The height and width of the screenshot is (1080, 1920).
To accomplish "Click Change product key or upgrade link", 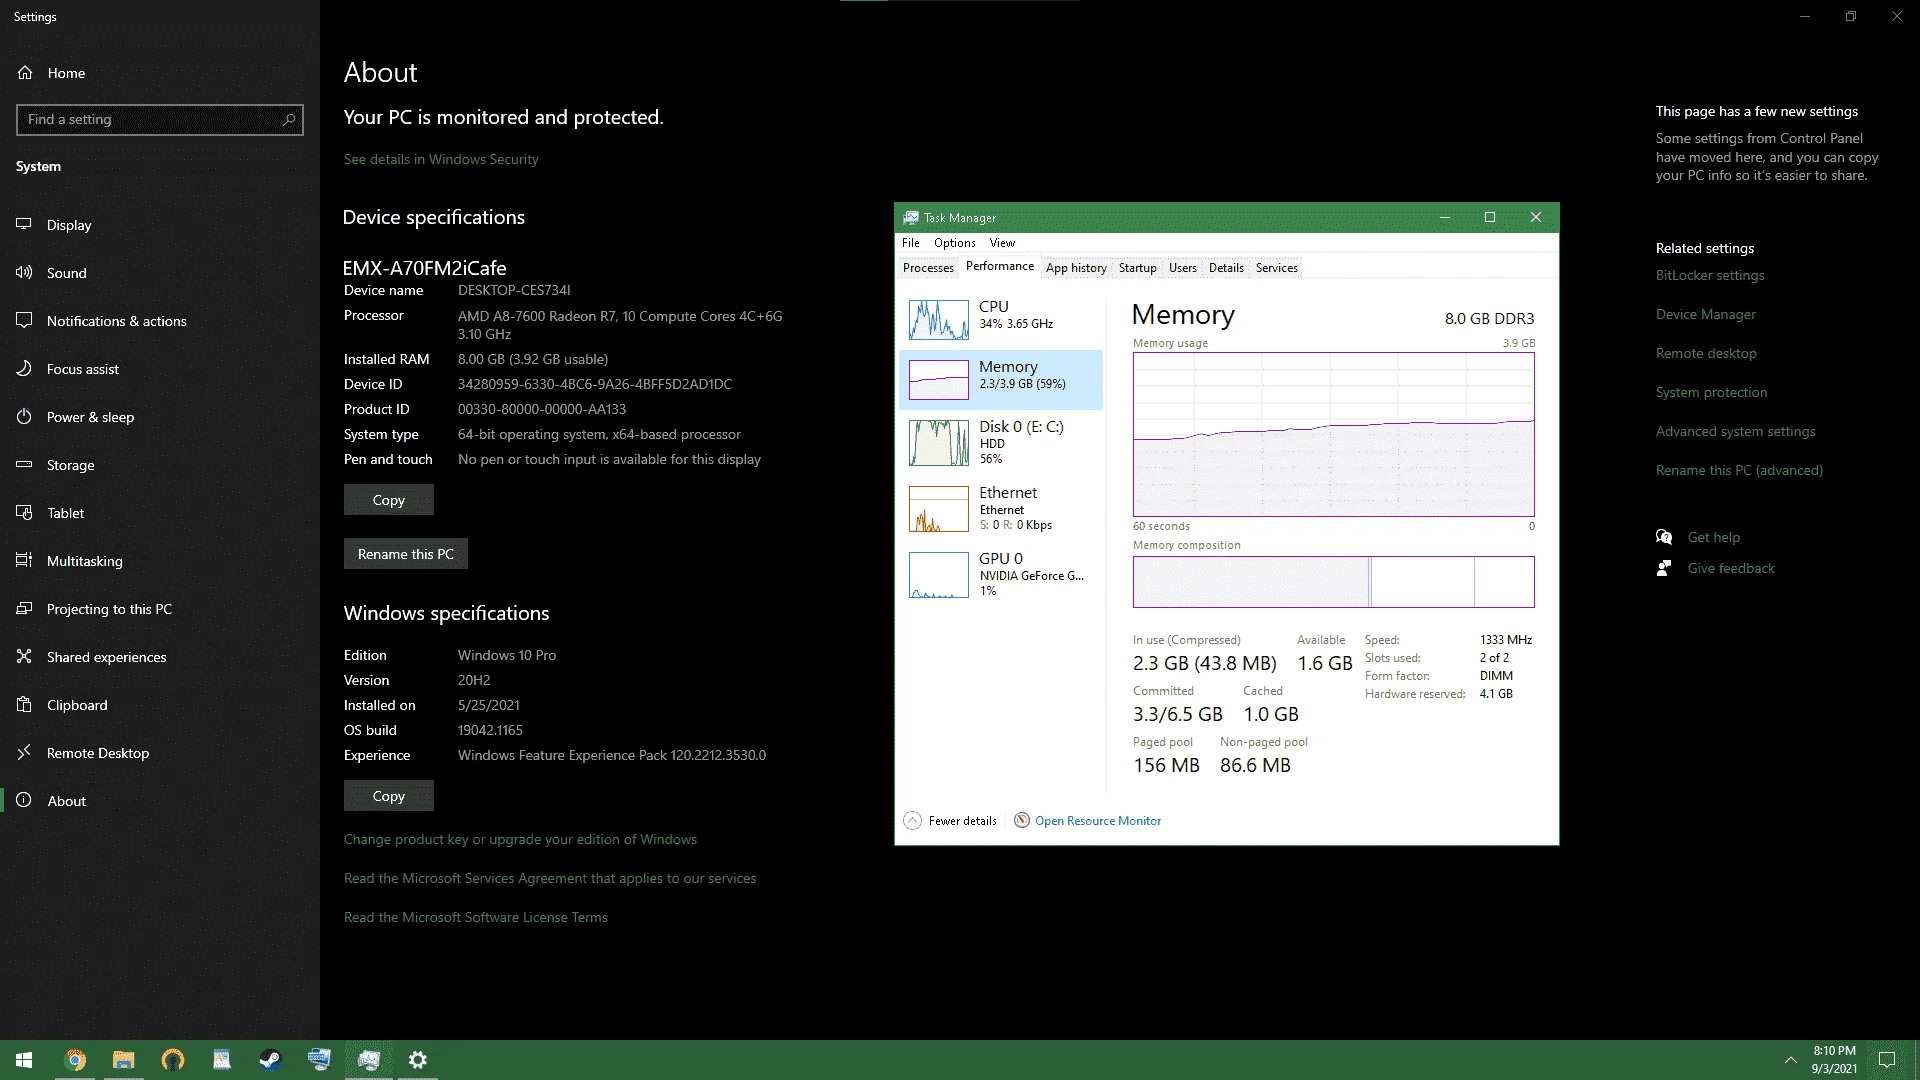I will pyautogui.click(x=520, y=839).
